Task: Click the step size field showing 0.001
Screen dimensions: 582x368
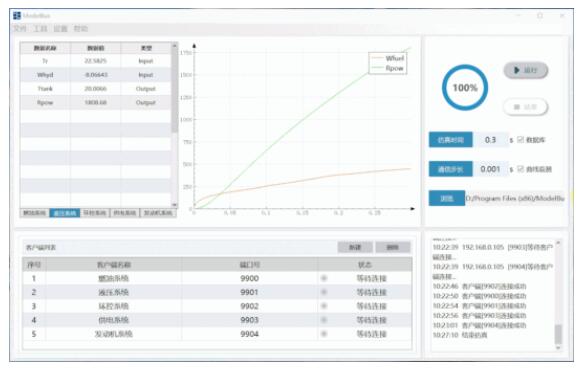Action: [x=490, y=169]
